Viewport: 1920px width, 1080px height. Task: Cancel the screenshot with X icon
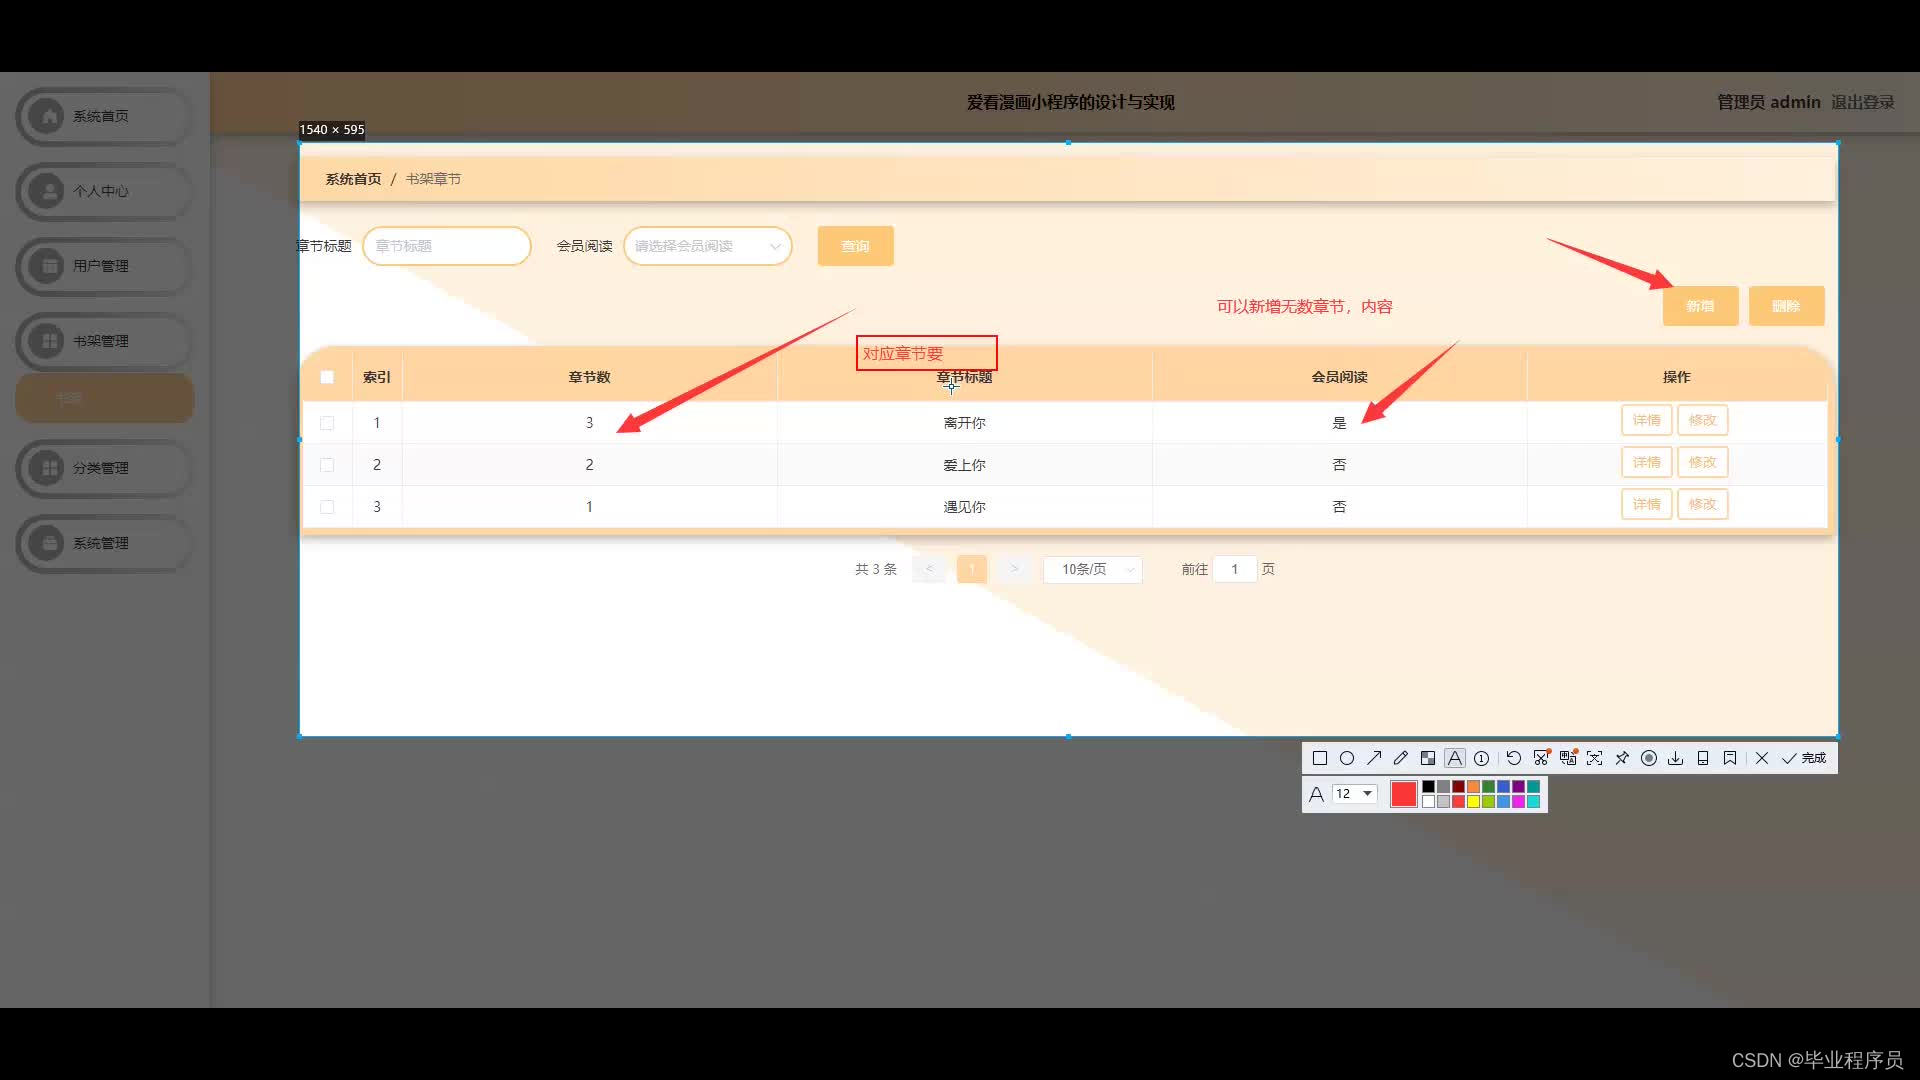[x=1762, y=758]
